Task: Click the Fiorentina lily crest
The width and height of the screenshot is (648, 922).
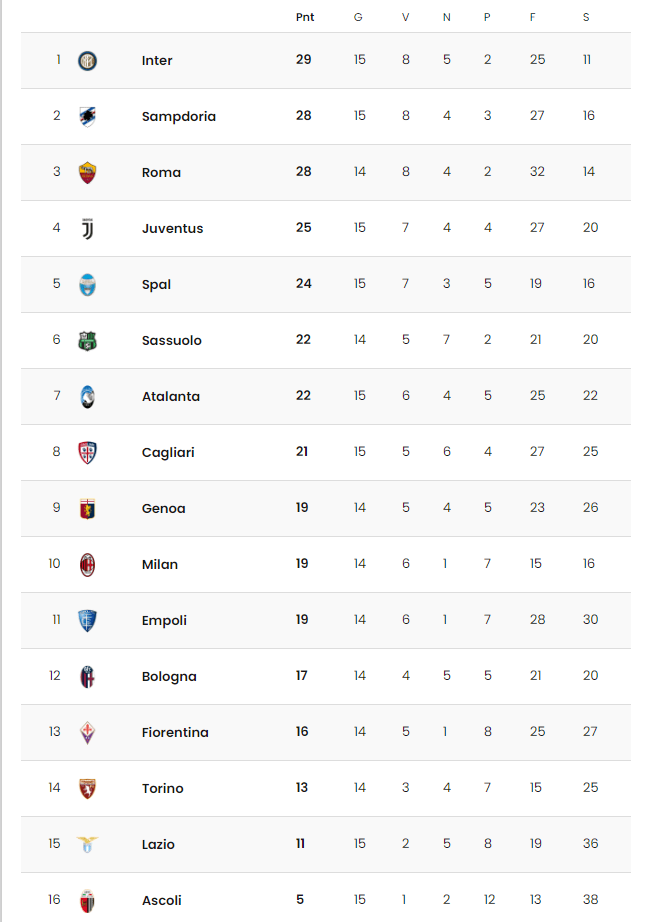Action: 87,733
